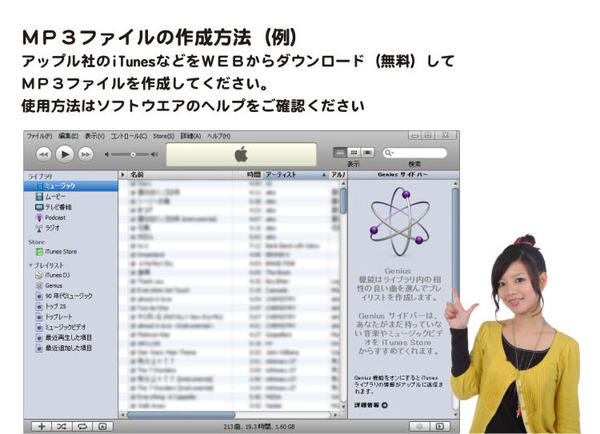The width and height of the screenshot is (600, 434).
Task: Click the next track fast-forward button
Action: tap(86, 154)
